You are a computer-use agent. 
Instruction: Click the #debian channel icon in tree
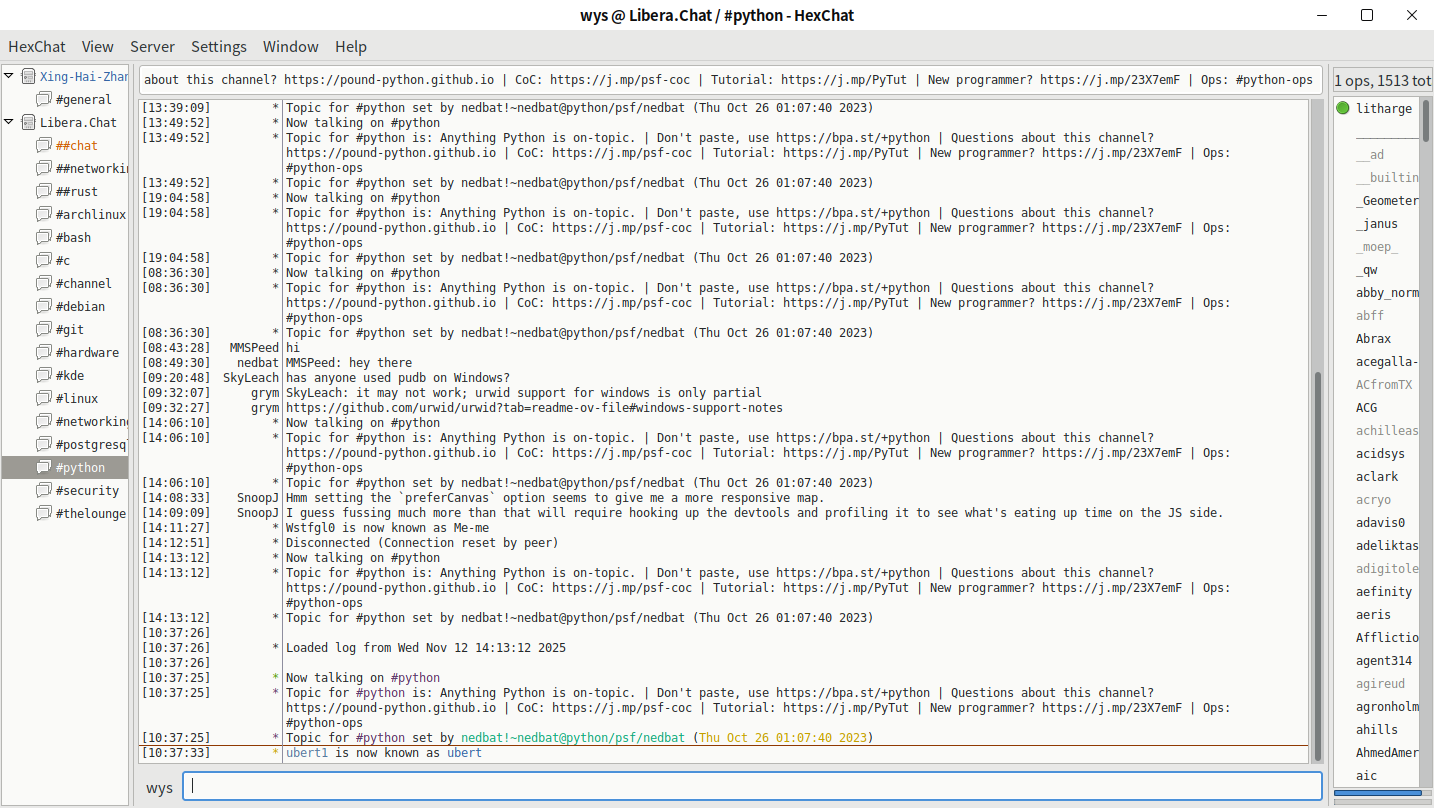pos(43,306)
